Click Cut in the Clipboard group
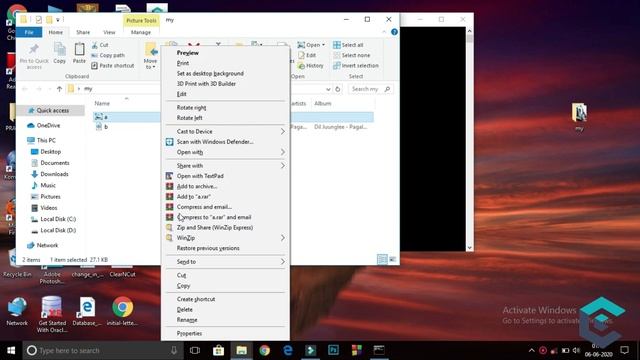Screen dimensions: 640x360 pos(100,45)
